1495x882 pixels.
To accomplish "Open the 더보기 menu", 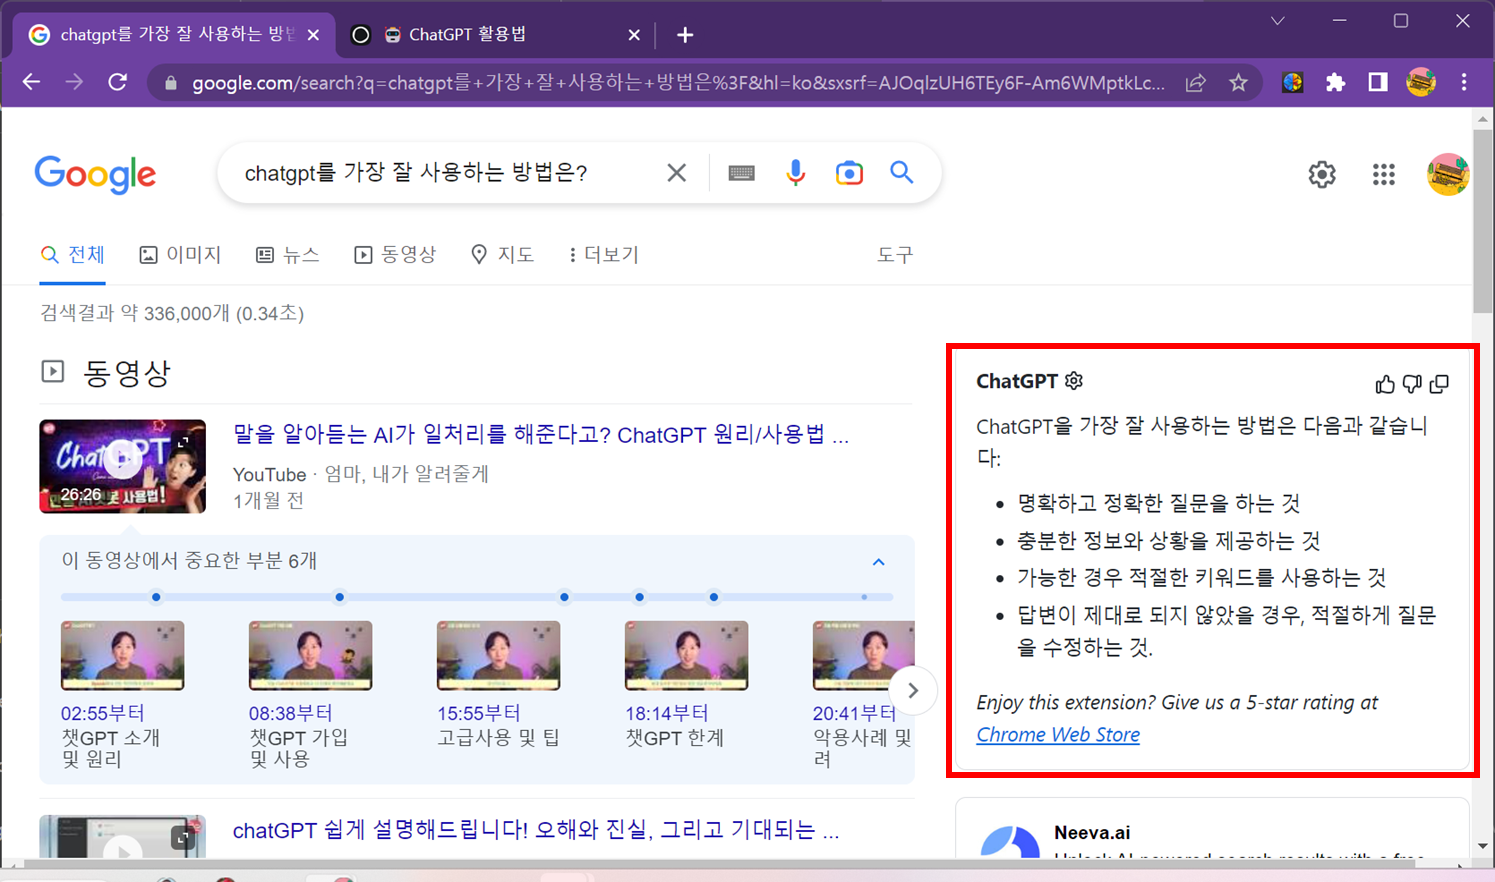I will 603,255.
